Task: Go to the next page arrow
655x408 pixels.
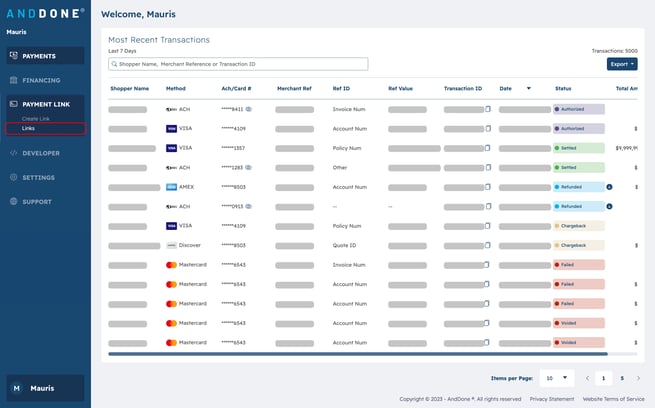Action: coord(639,379)
